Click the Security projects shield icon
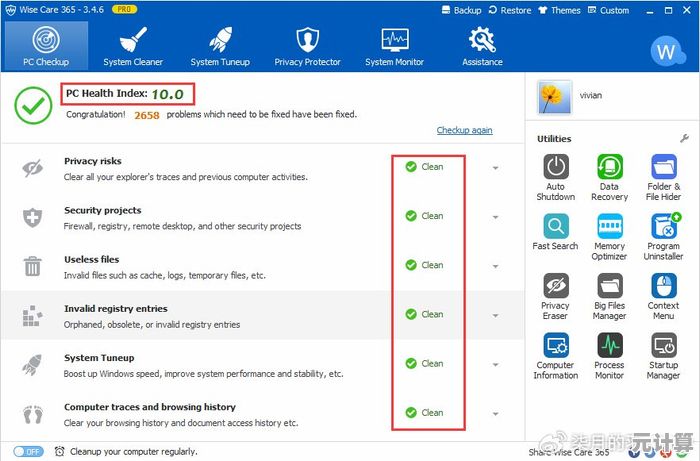This screenshot has width=700, height=461. click(x=33, y=217)
